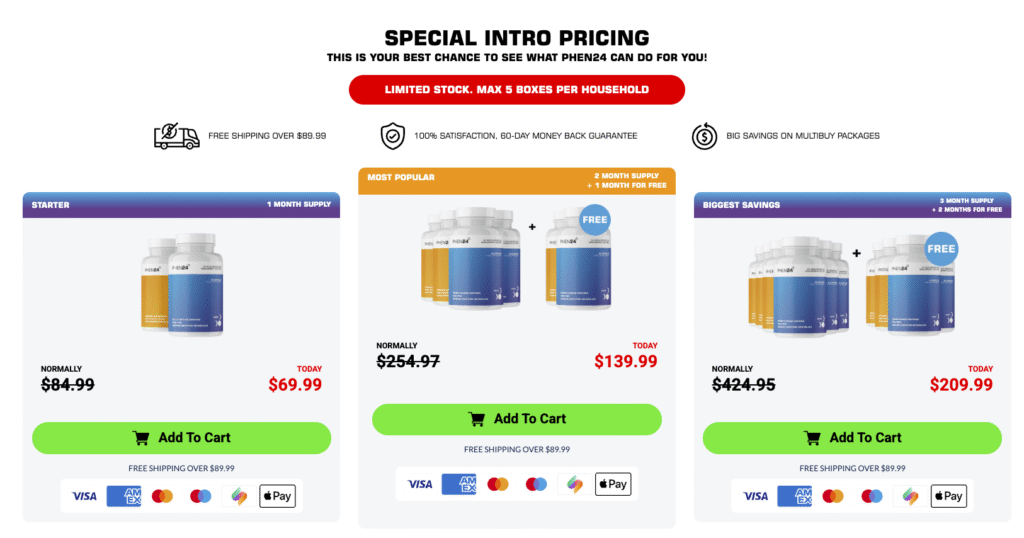Choose Apple Pay in the Most Popular card
1024x538 pixels.
click(x=612, y=484)
